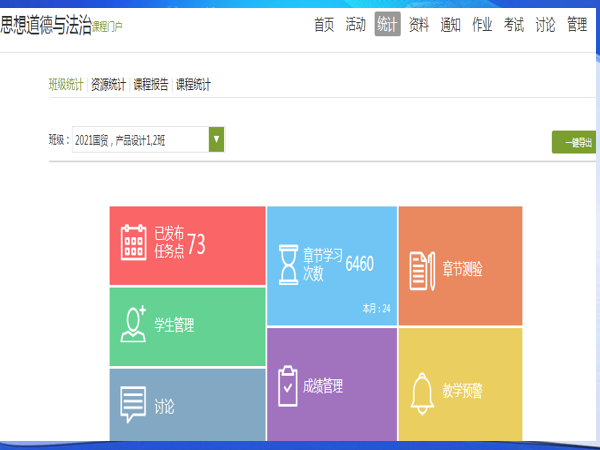Viewport: 600px width, 450px height.
Task: Click the 一键导出 export button
Action: pos(574,142)
